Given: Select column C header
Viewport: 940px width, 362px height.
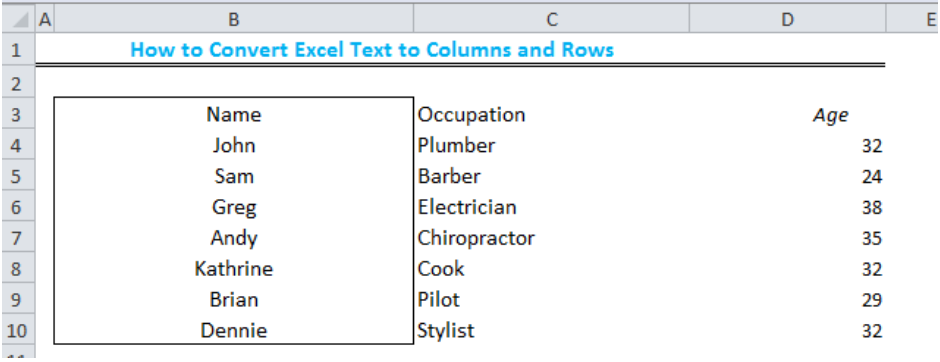Looking at the screenshot, I should click(552, 20).
